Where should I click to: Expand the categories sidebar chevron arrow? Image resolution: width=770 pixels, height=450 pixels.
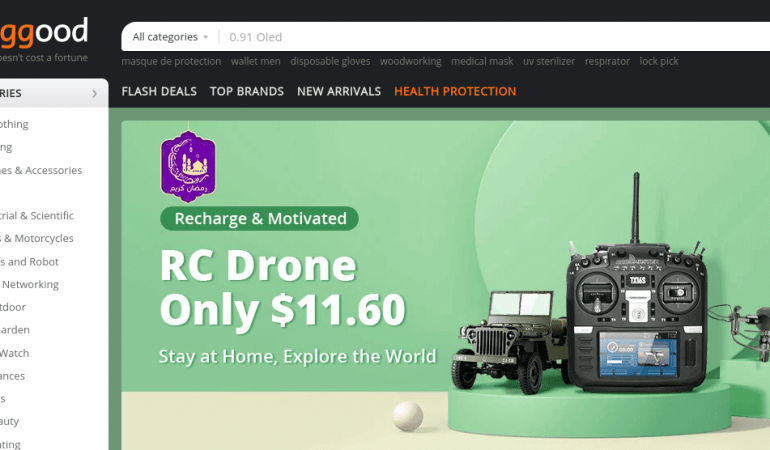tap(94, 93)
